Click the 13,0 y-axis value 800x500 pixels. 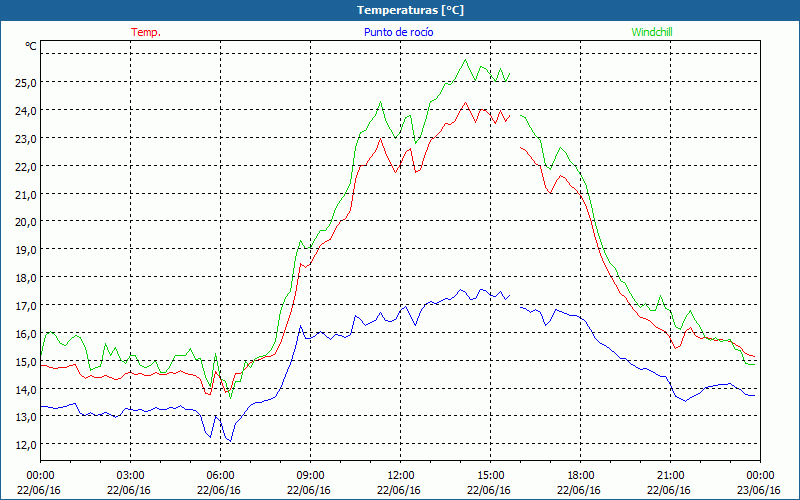click(x=26, y=417)
